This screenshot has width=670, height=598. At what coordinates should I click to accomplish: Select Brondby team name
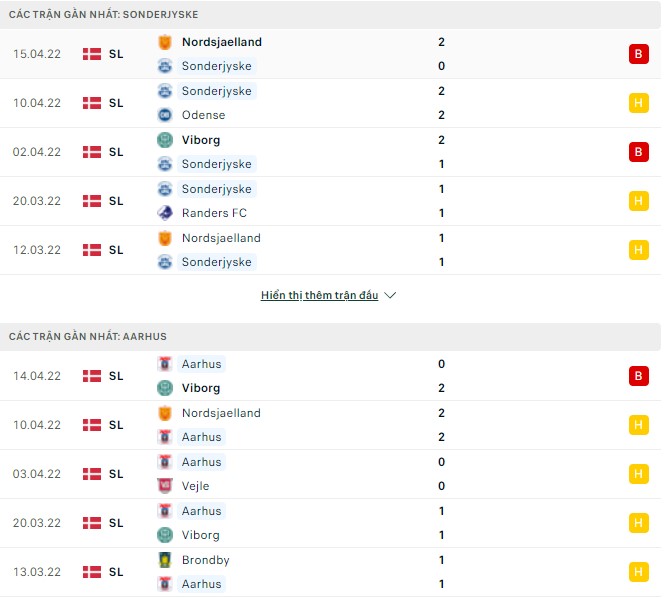206,560
